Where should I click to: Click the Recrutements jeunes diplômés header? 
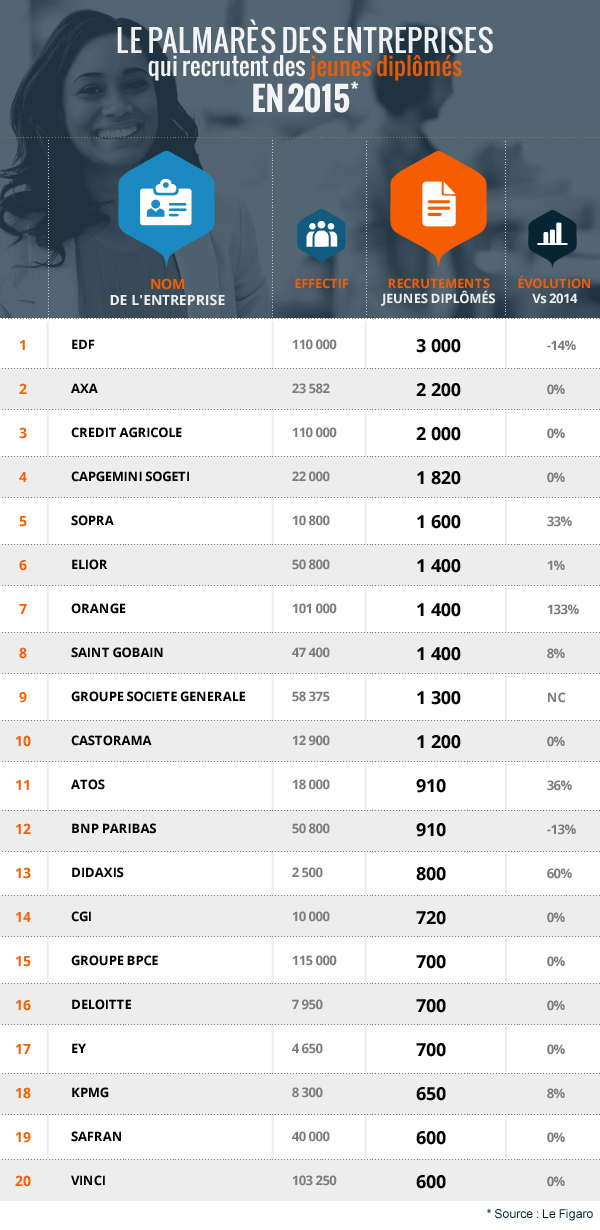click(438, 291)
